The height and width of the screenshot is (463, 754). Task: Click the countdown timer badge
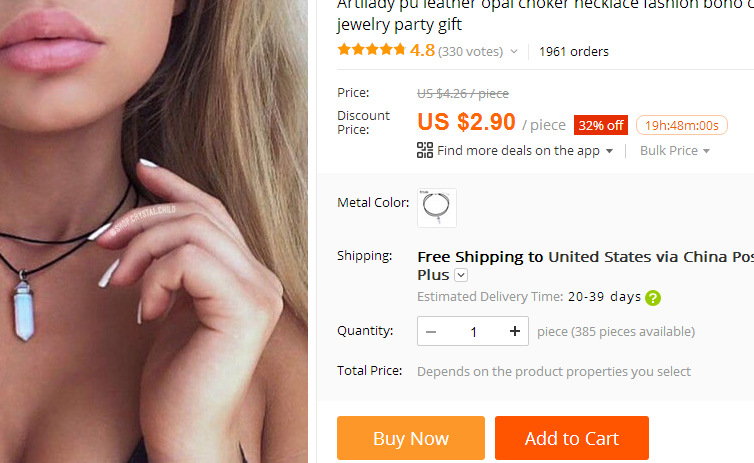(x=682, y=125)
